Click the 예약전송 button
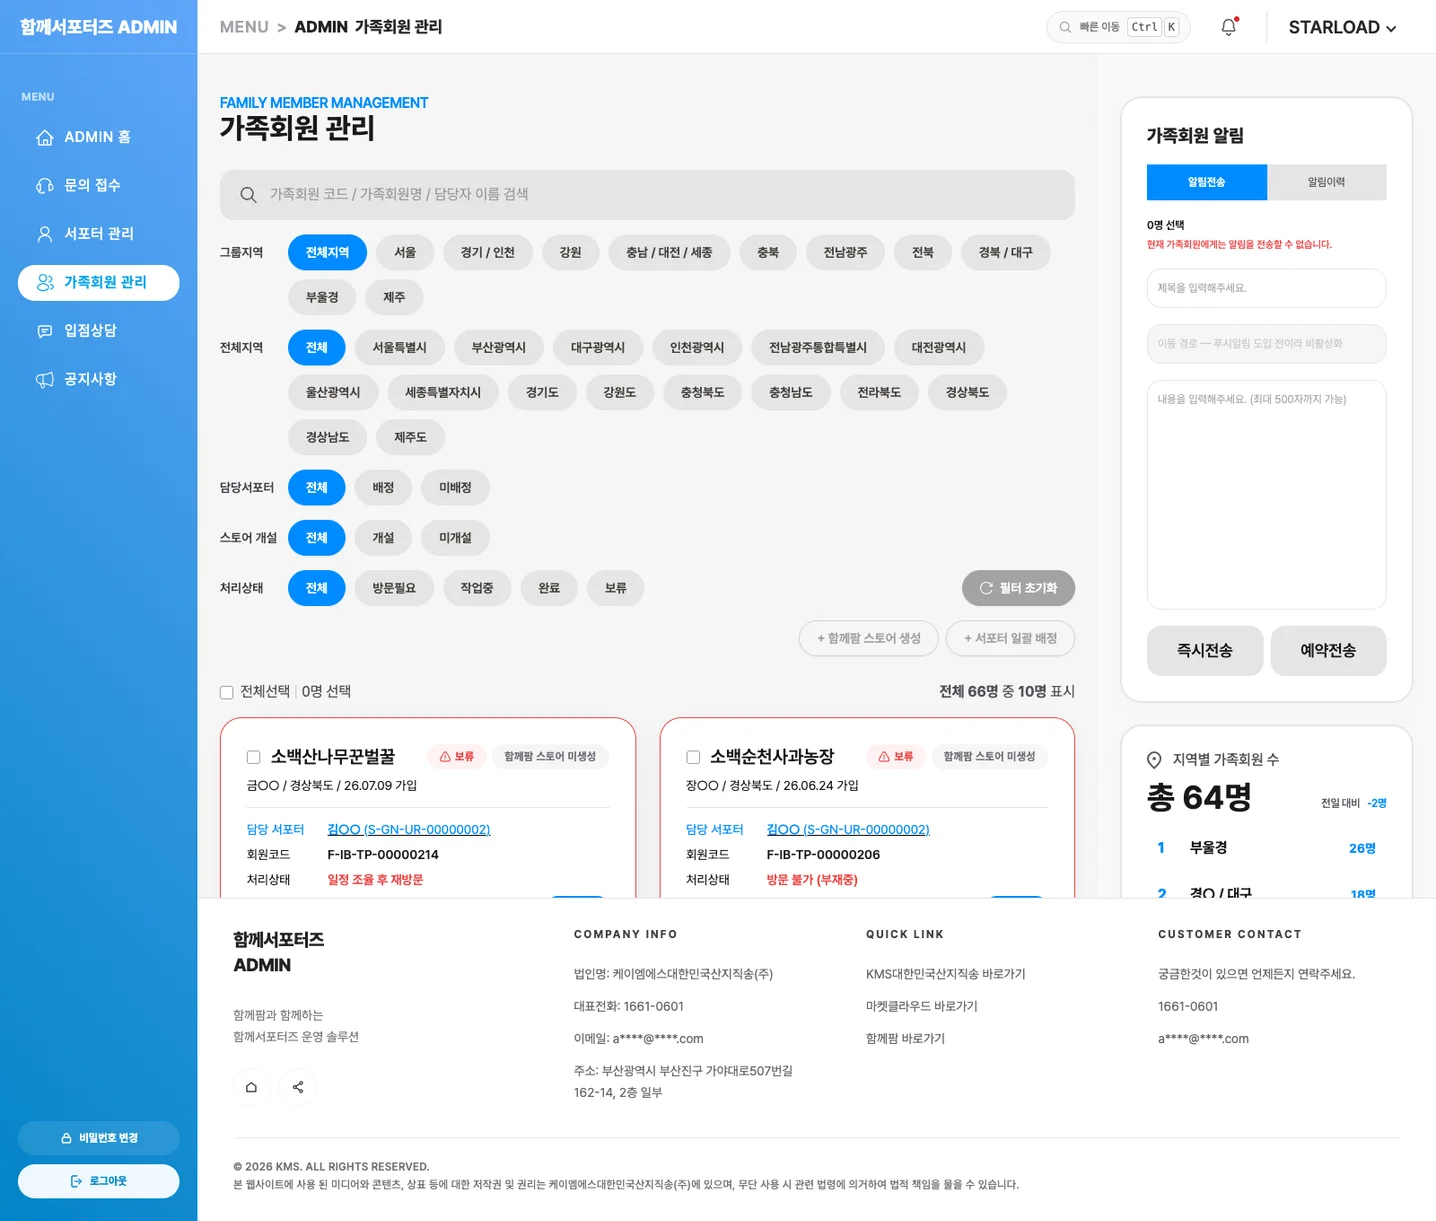The height and width of the screenshot is (1221, 1436). pyautogui.click(x=1328, y=651)
